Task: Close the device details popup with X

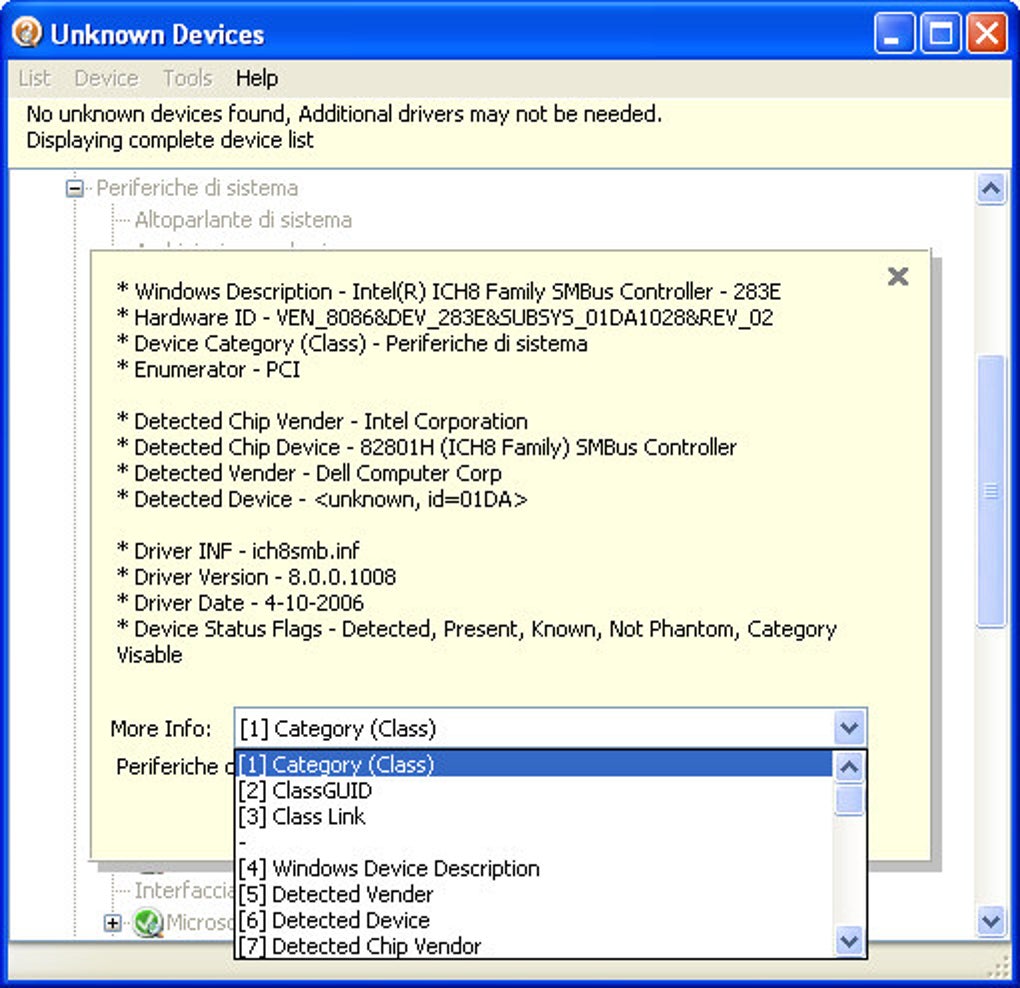Action: click(x=898, y=276)
